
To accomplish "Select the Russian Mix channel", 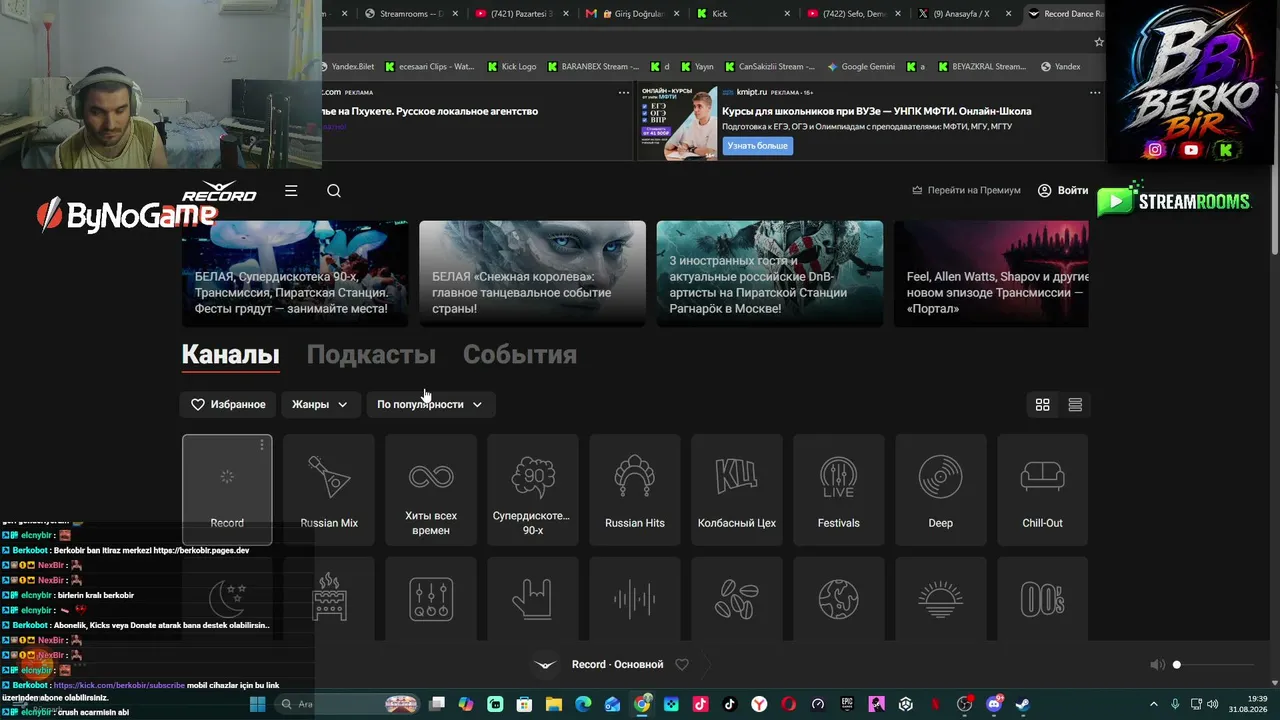I will 329,489.
